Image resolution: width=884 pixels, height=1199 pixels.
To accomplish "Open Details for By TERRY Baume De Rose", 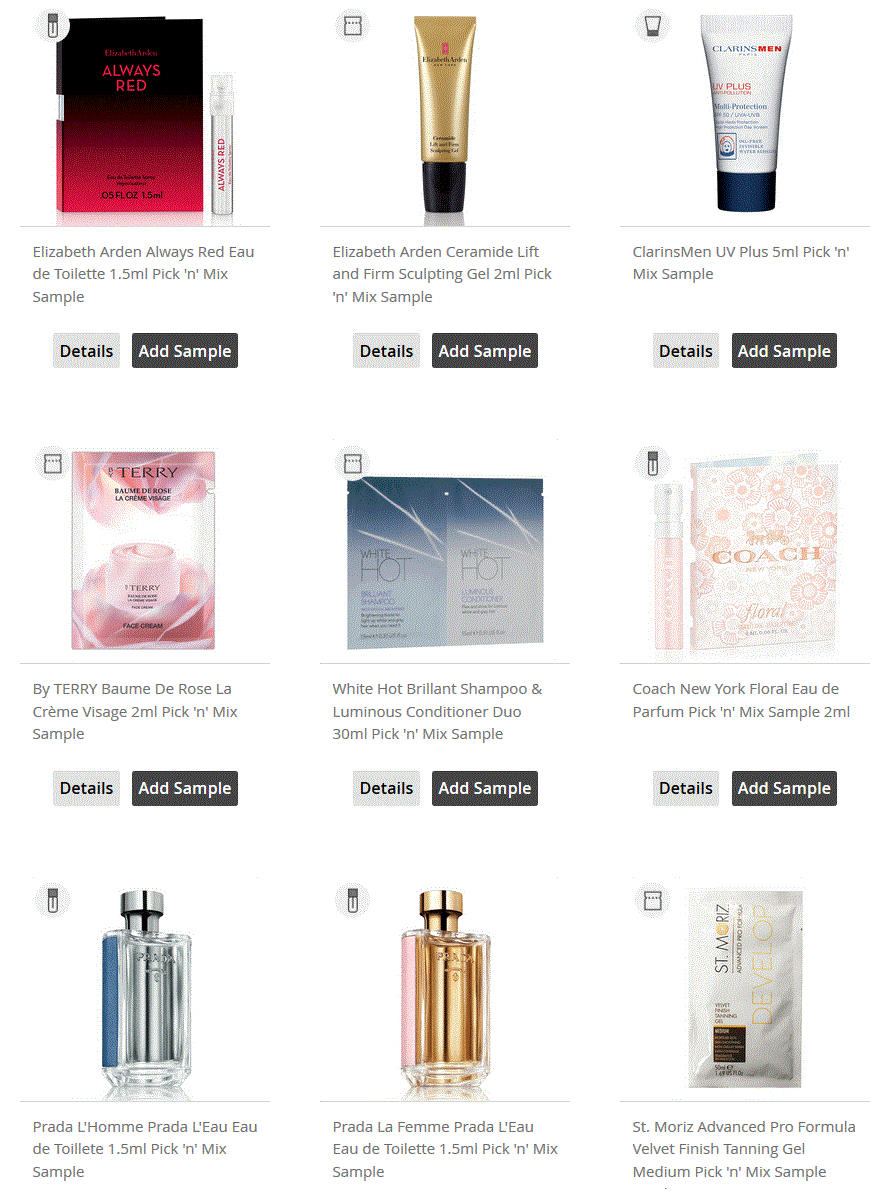I will [86, 788].
